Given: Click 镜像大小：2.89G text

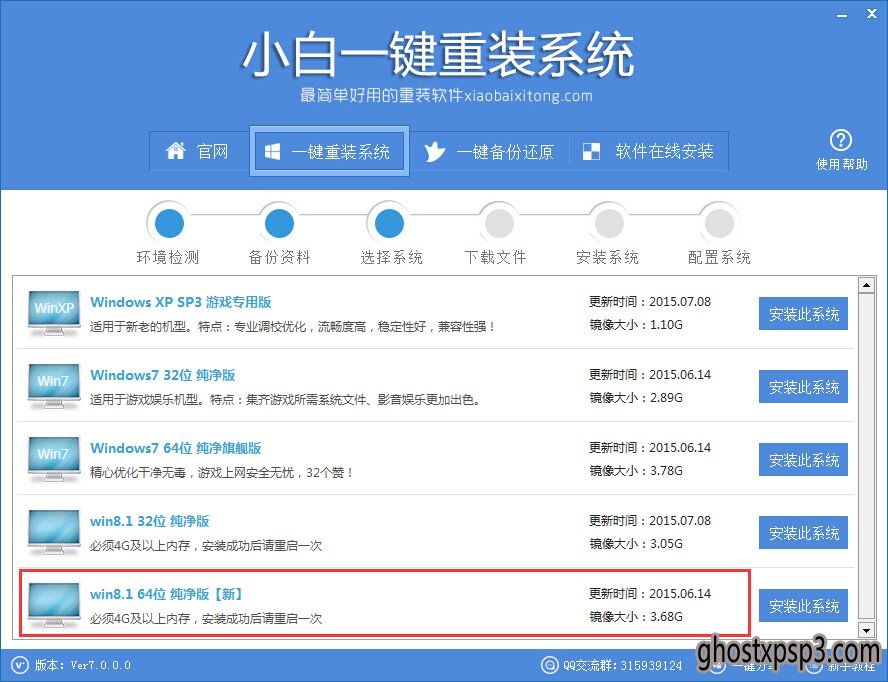Looking at the screenshot, I should [635, 398].
